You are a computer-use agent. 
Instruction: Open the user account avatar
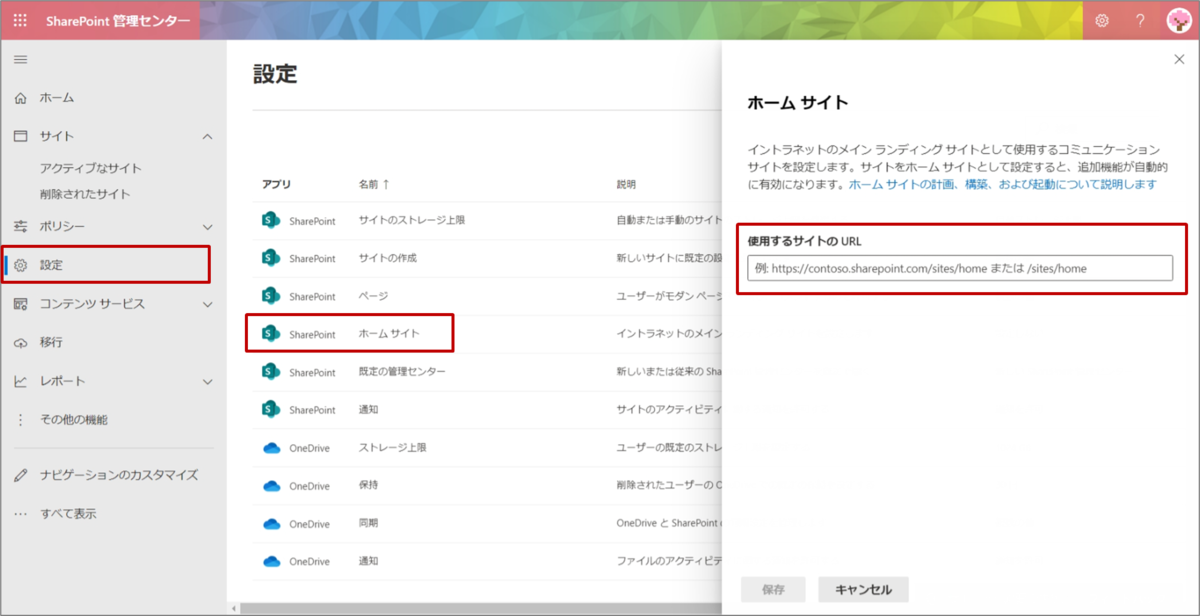1180,20
